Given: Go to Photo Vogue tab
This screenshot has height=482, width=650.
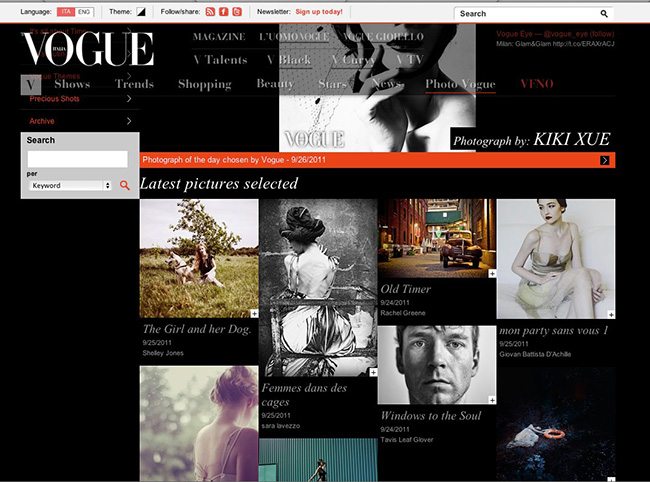Looking at the screenshot, I should click(460, 84).
